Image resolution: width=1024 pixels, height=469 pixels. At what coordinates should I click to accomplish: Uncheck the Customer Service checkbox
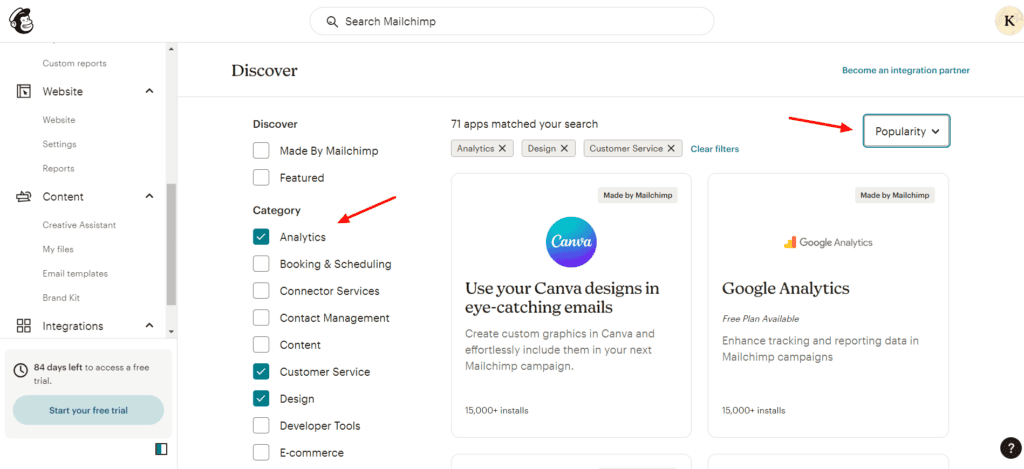click(x=261, y=372)
